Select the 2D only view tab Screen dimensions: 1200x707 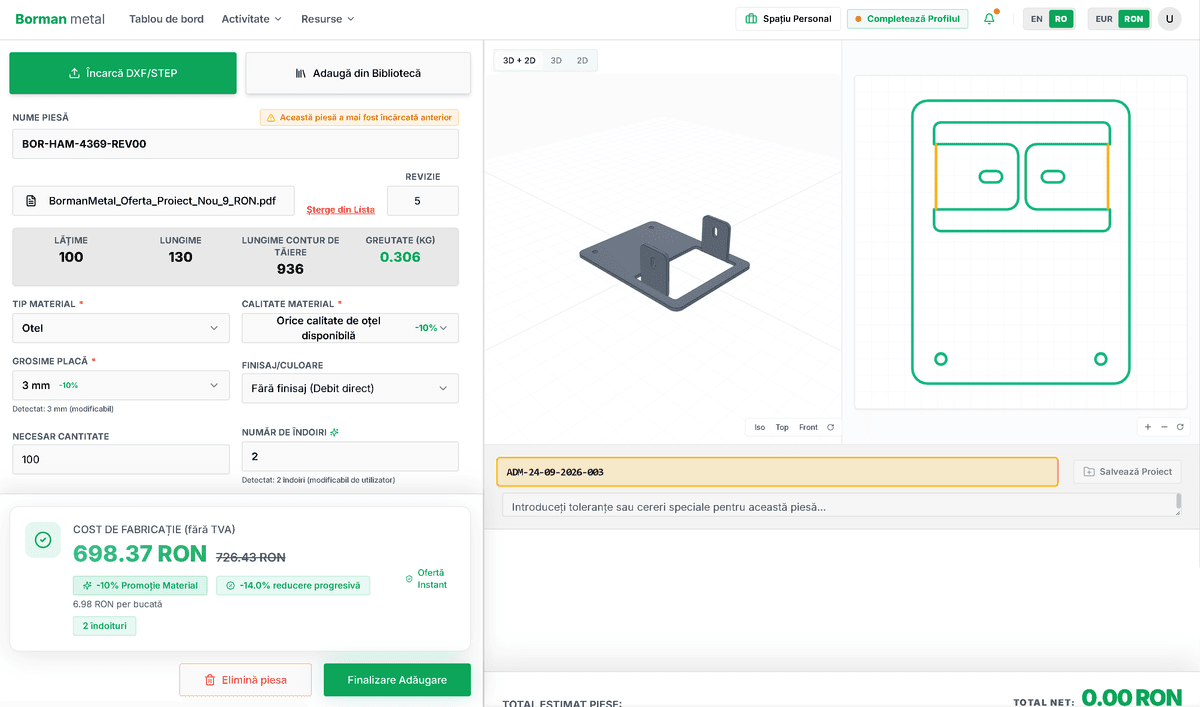click(x=582, y=61)
